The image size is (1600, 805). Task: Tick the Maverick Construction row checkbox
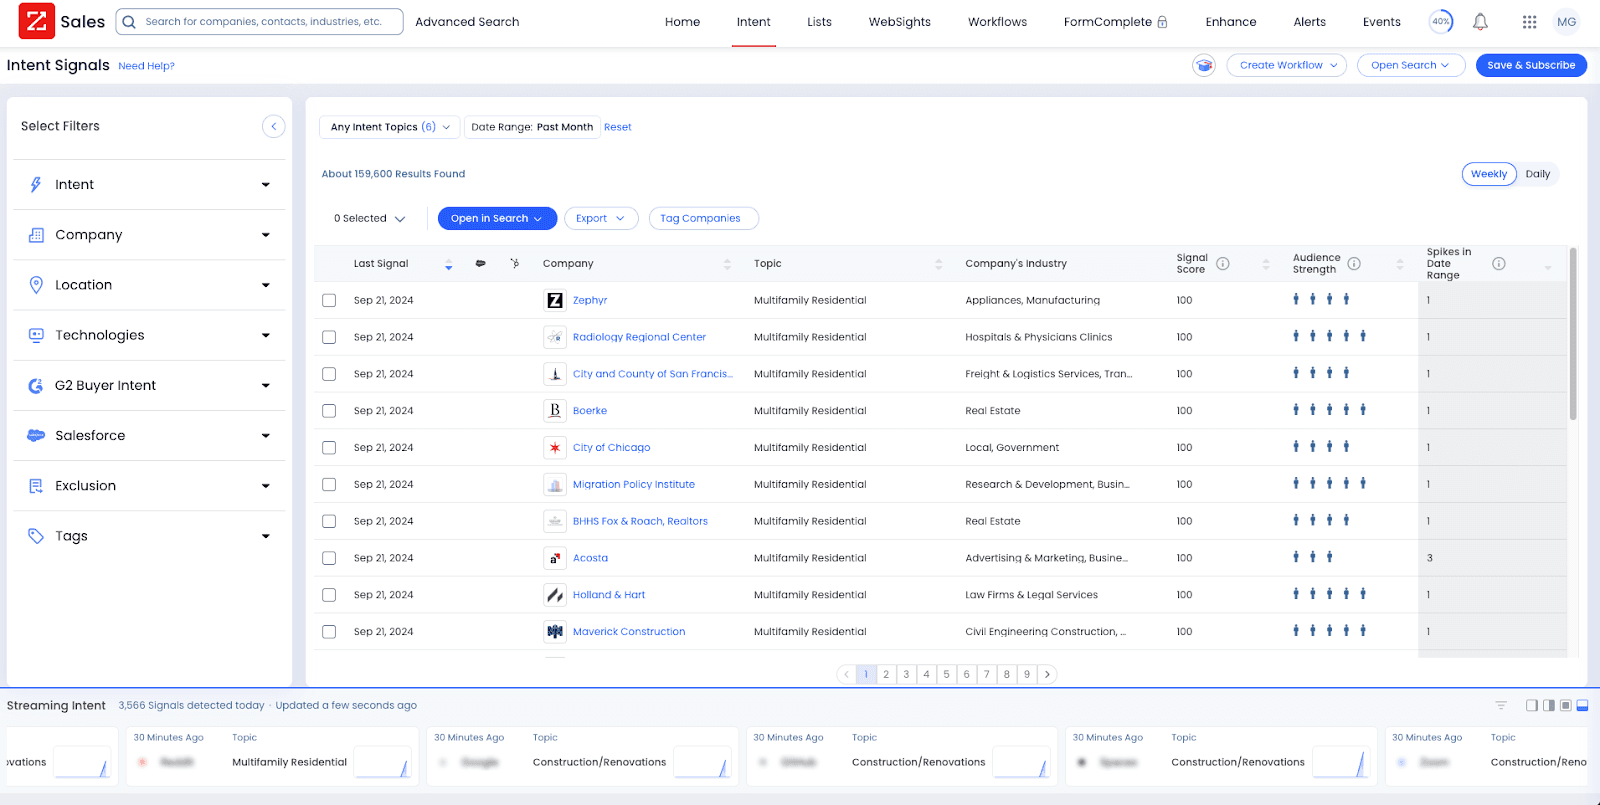329,632
